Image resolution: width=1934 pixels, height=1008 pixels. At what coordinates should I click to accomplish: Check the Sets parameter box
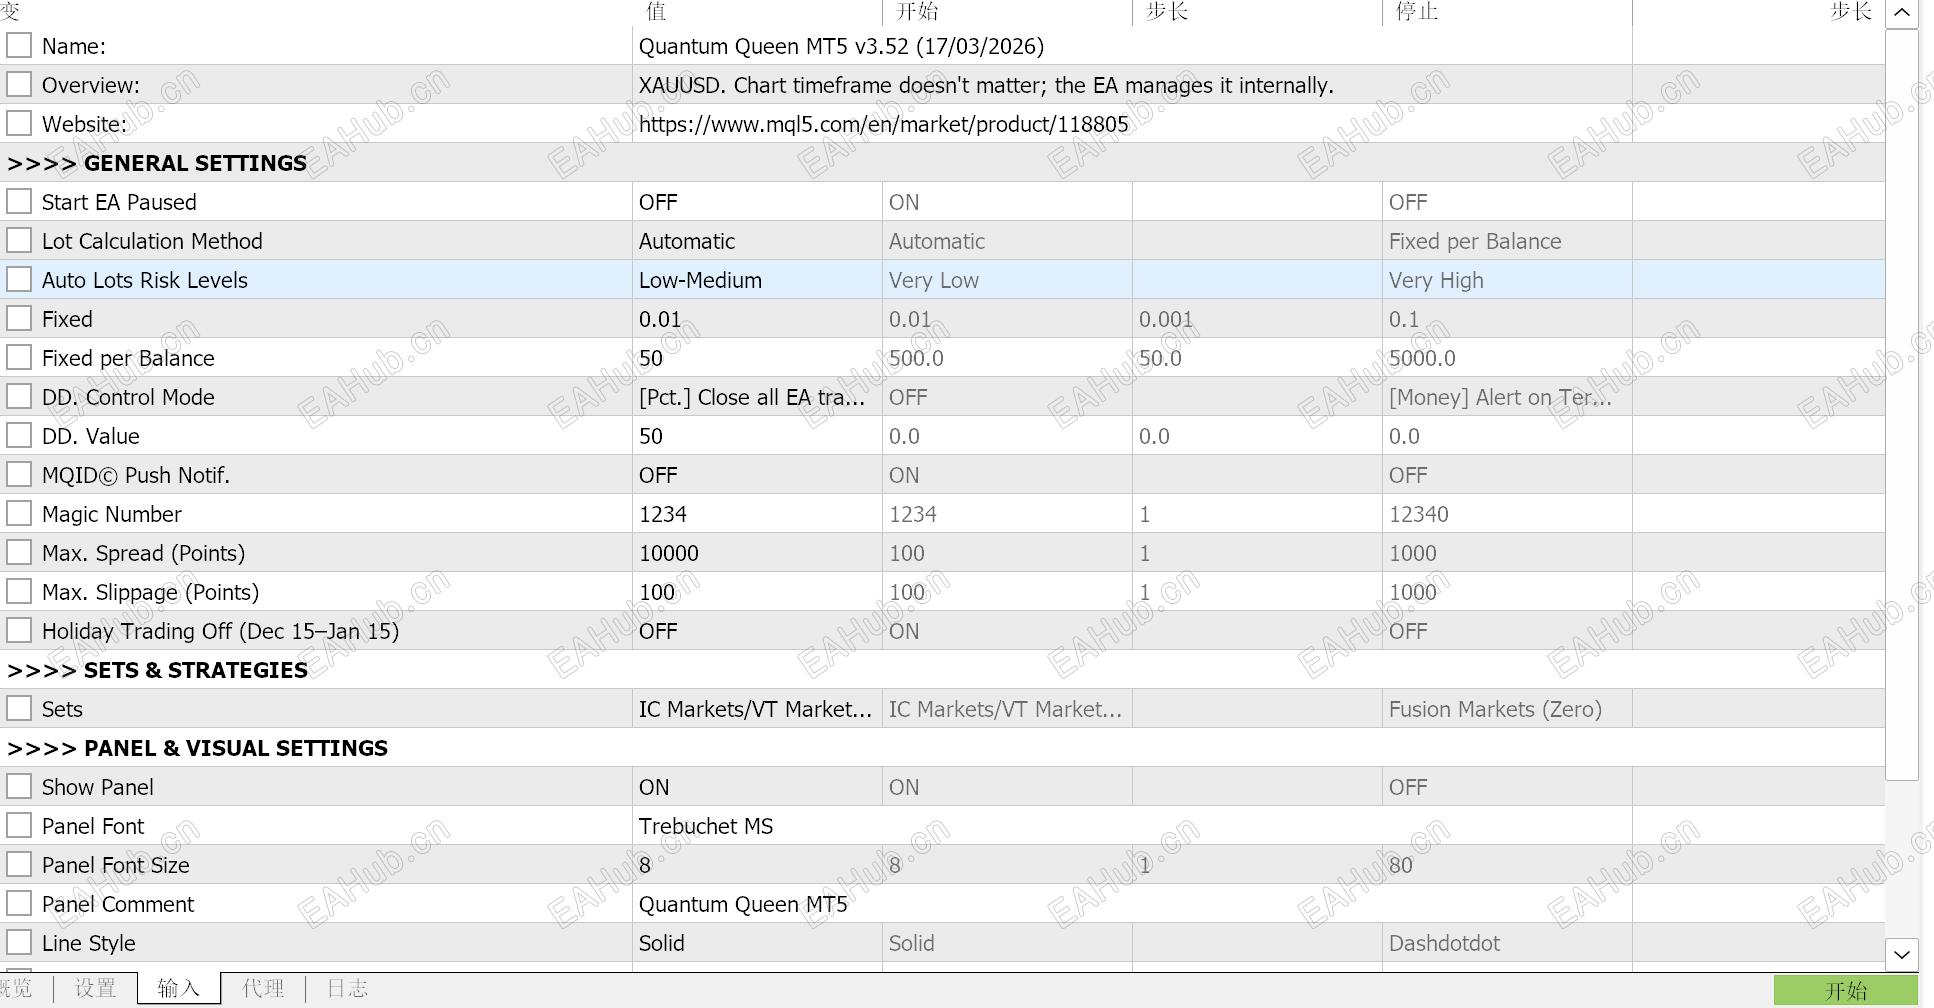point(19,709)
